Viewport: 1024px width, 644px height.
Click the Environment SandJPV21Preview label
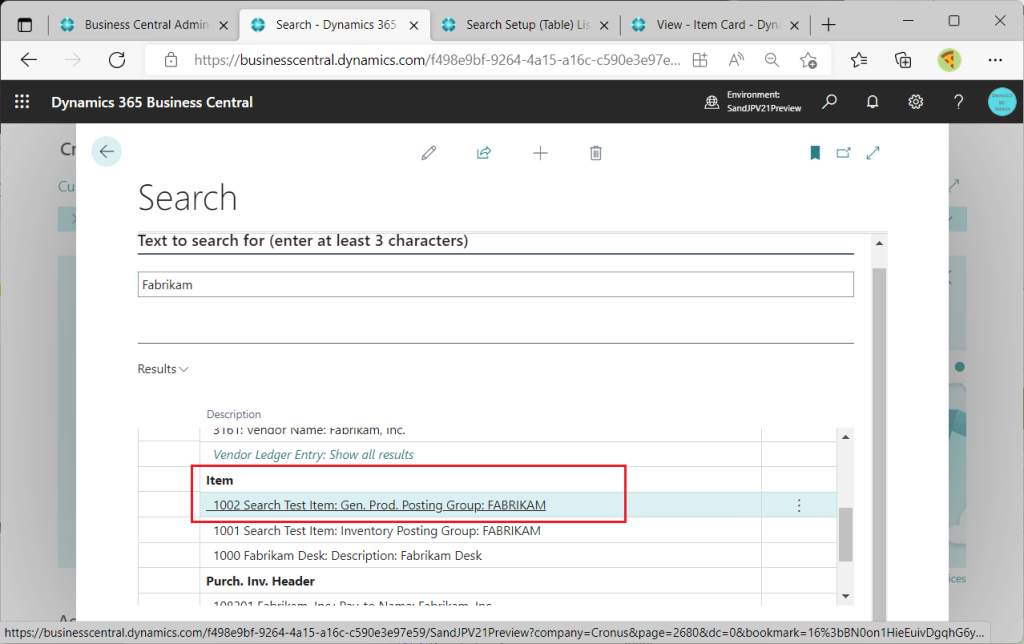tap(764, 102)
